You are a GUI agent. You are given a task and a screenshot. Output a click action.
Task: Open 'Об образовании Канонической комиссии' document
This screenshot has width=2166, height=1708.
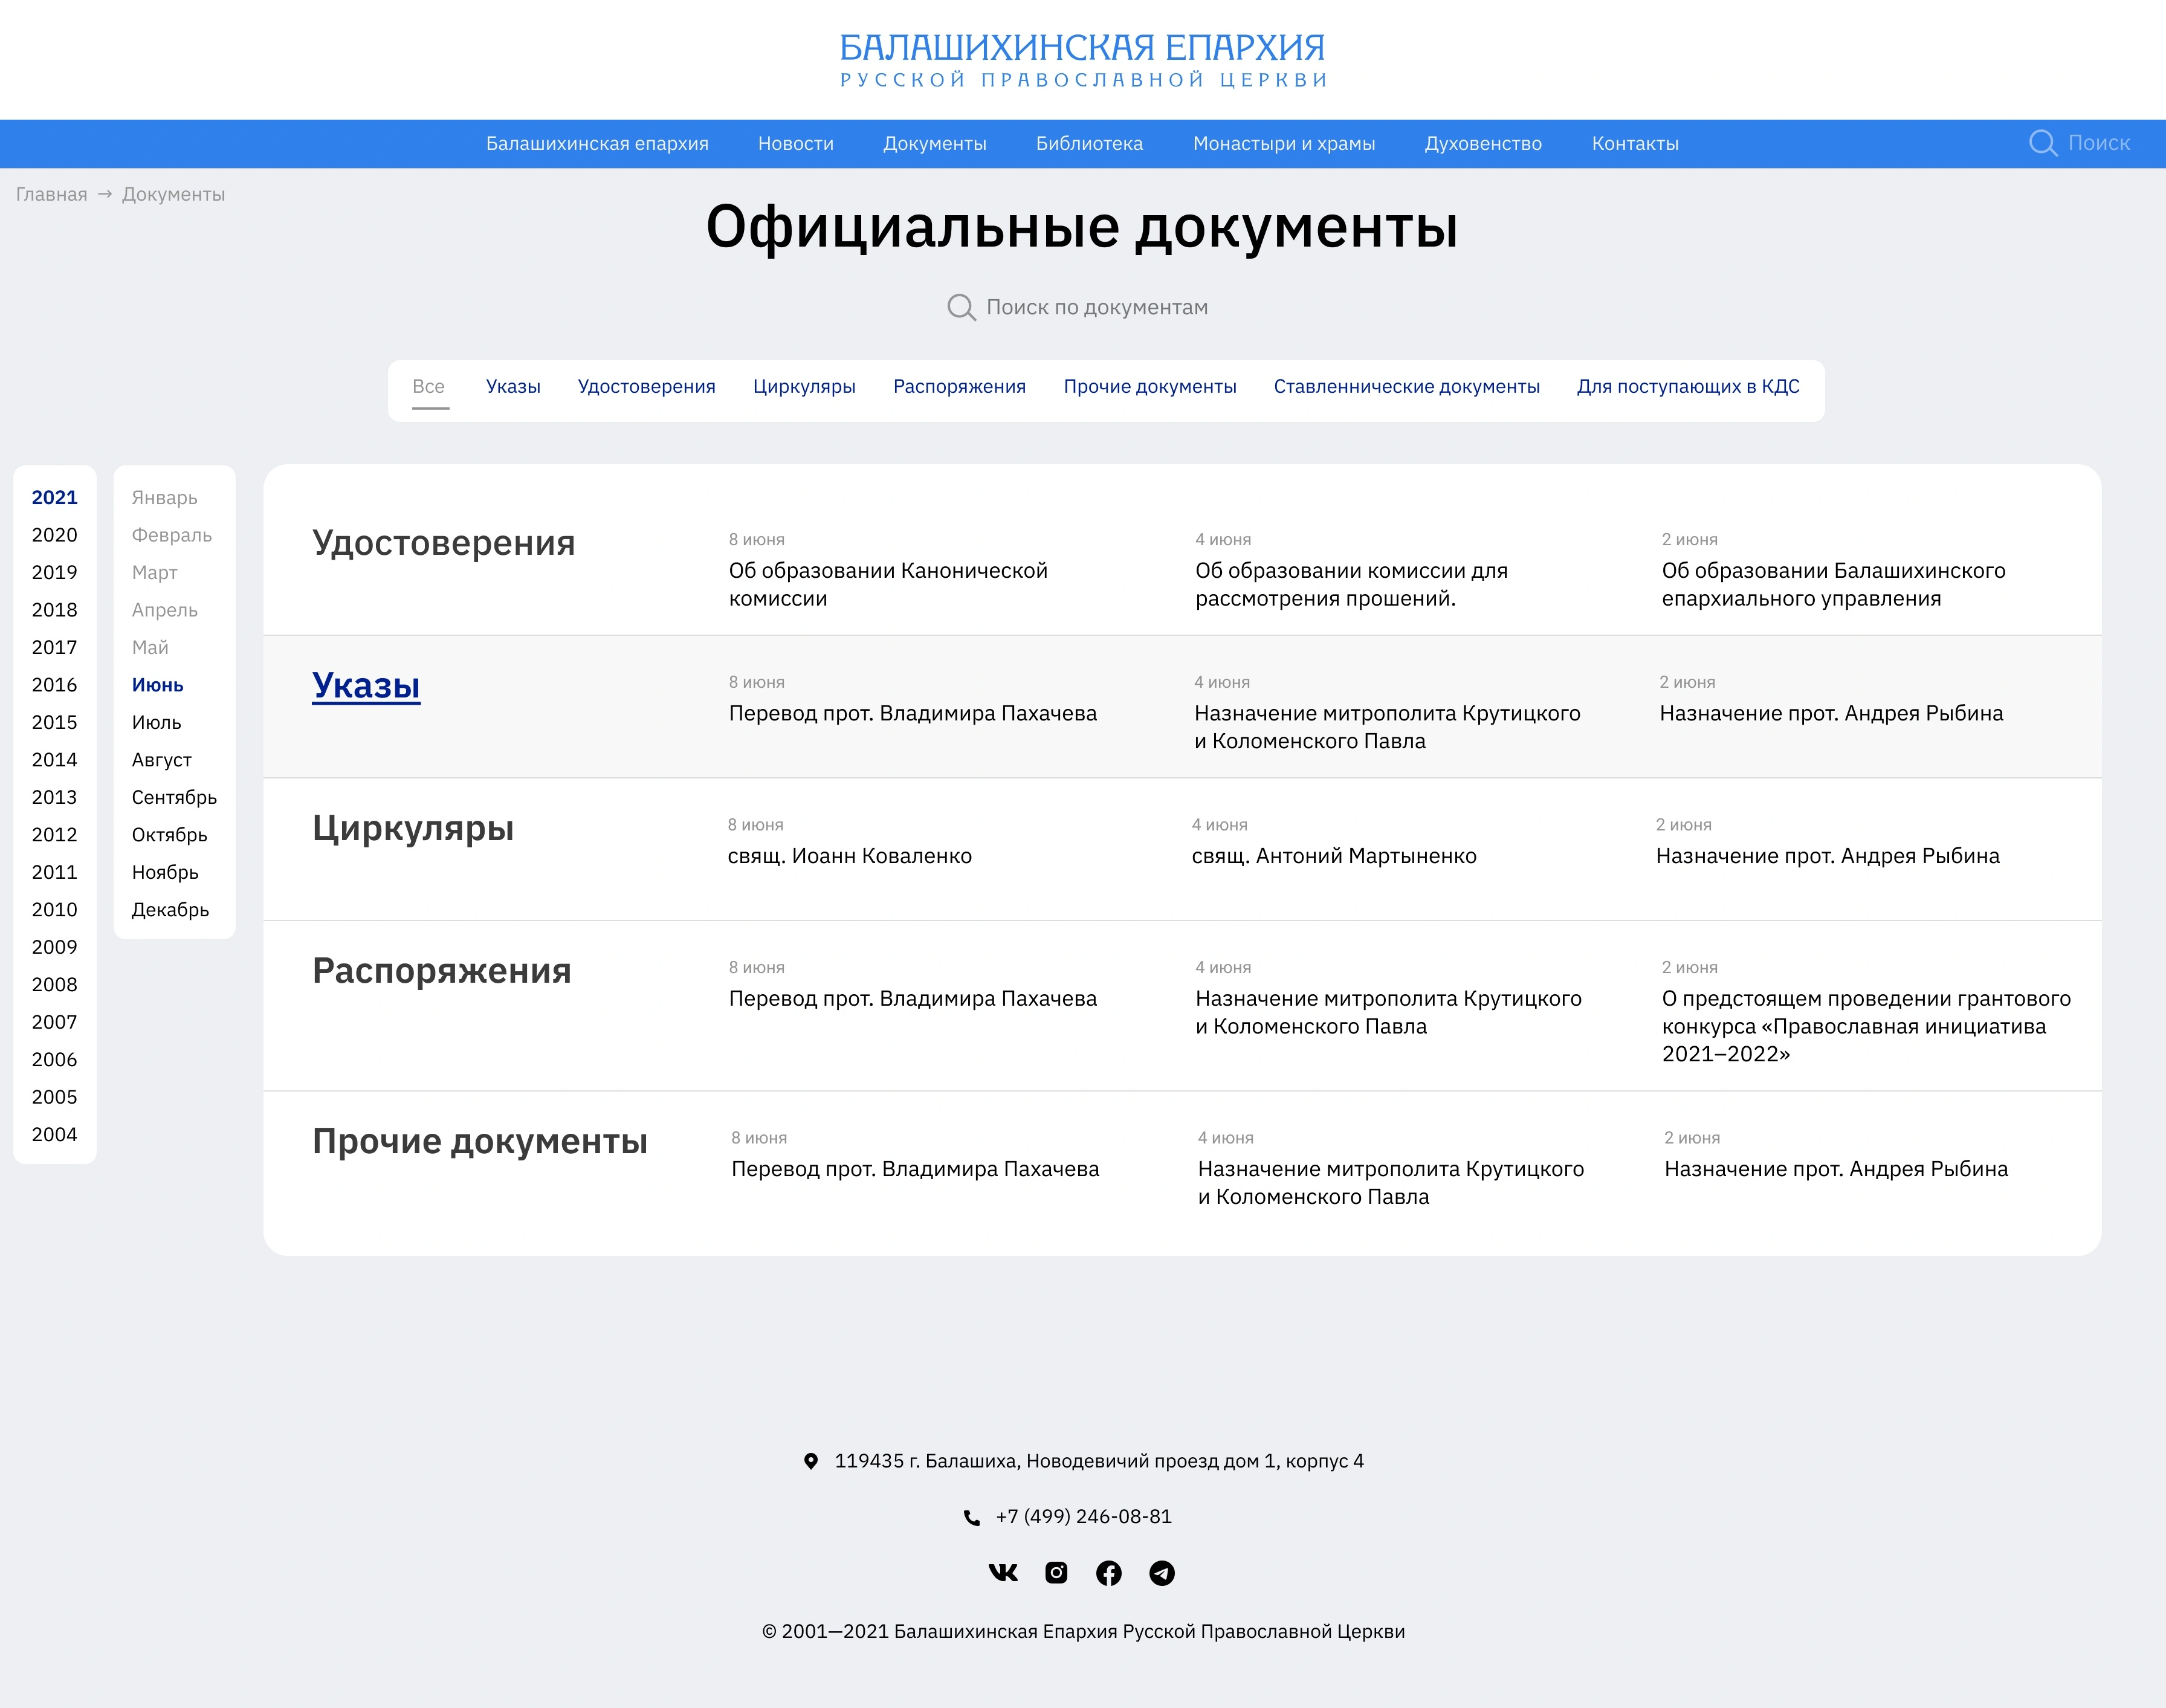coord(888,584)
